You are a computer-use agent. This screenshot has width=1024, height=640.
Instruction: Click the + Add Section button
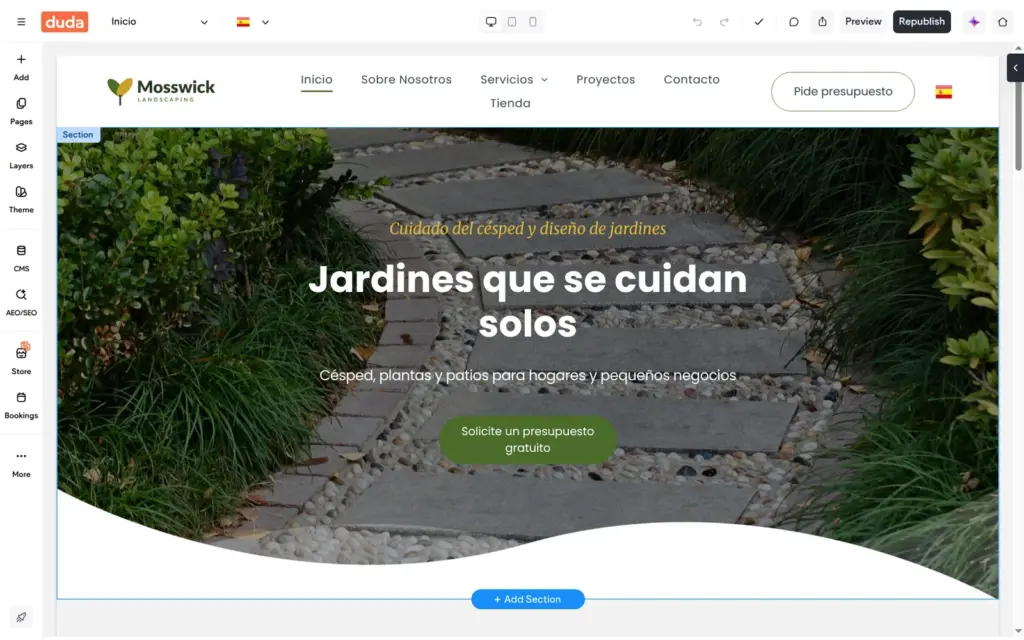[528, 599]
